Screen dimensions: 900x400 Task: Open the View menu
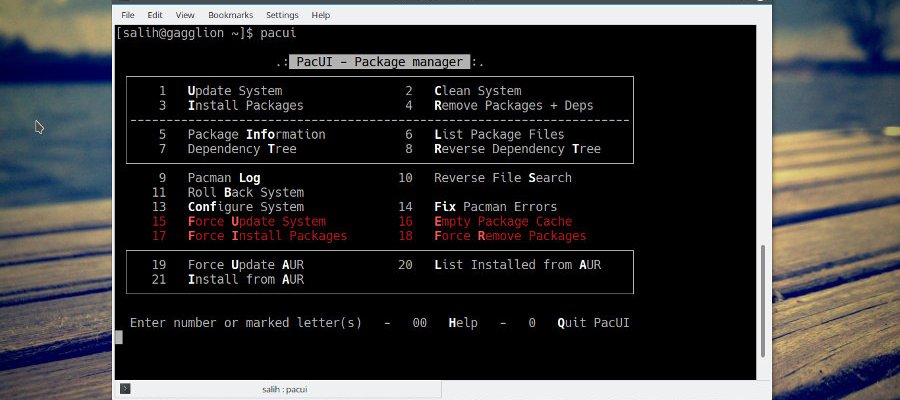[x=185, y=15]
